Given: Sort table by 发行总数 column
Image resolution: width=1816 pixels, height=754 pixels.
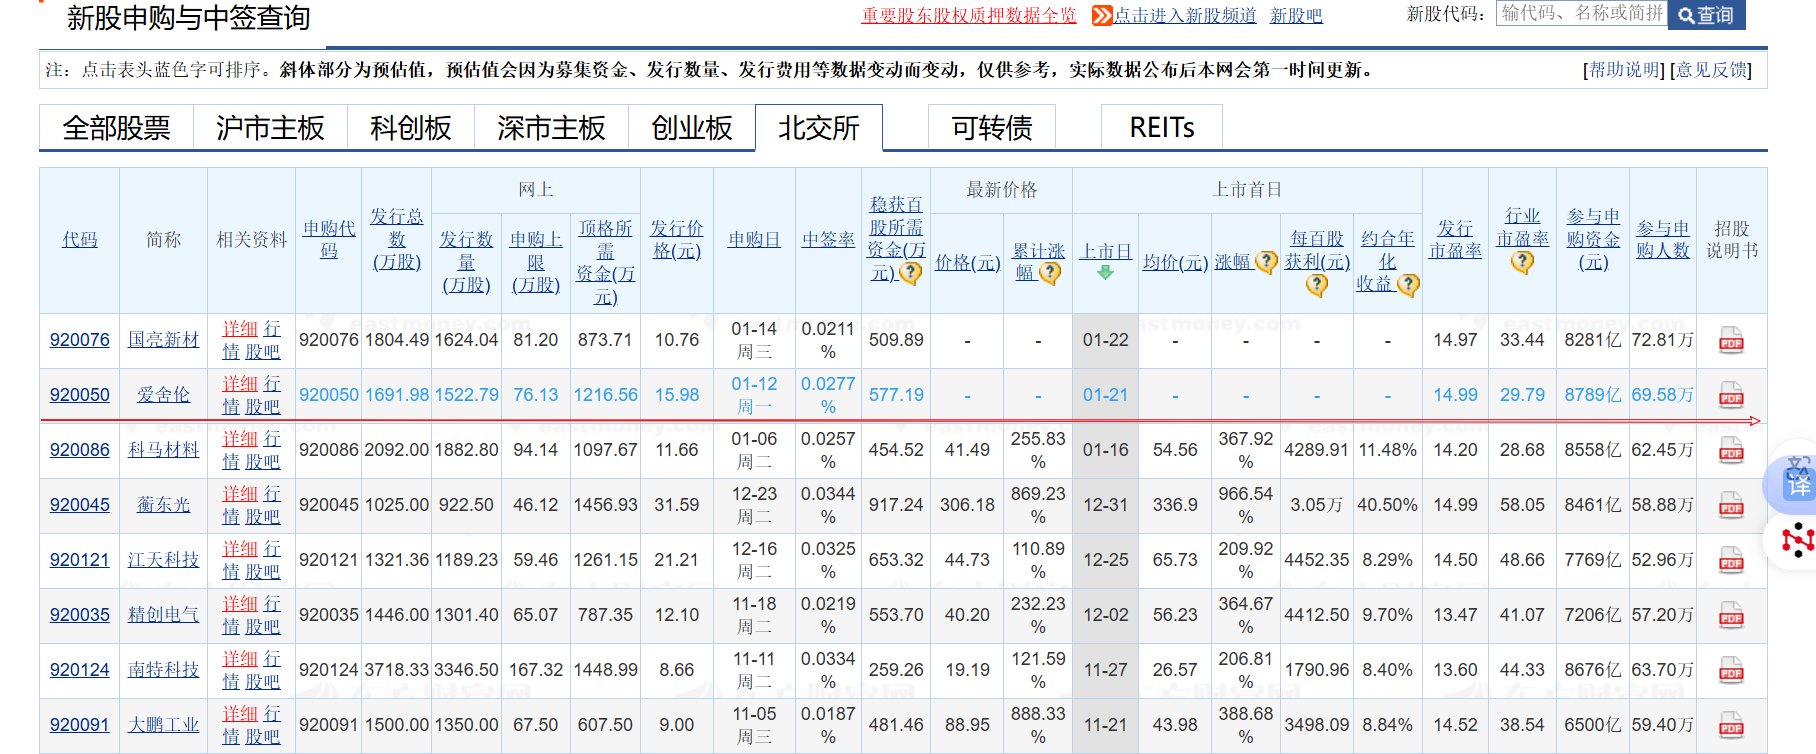Looking at the screenshot, I should coord(397,239).
